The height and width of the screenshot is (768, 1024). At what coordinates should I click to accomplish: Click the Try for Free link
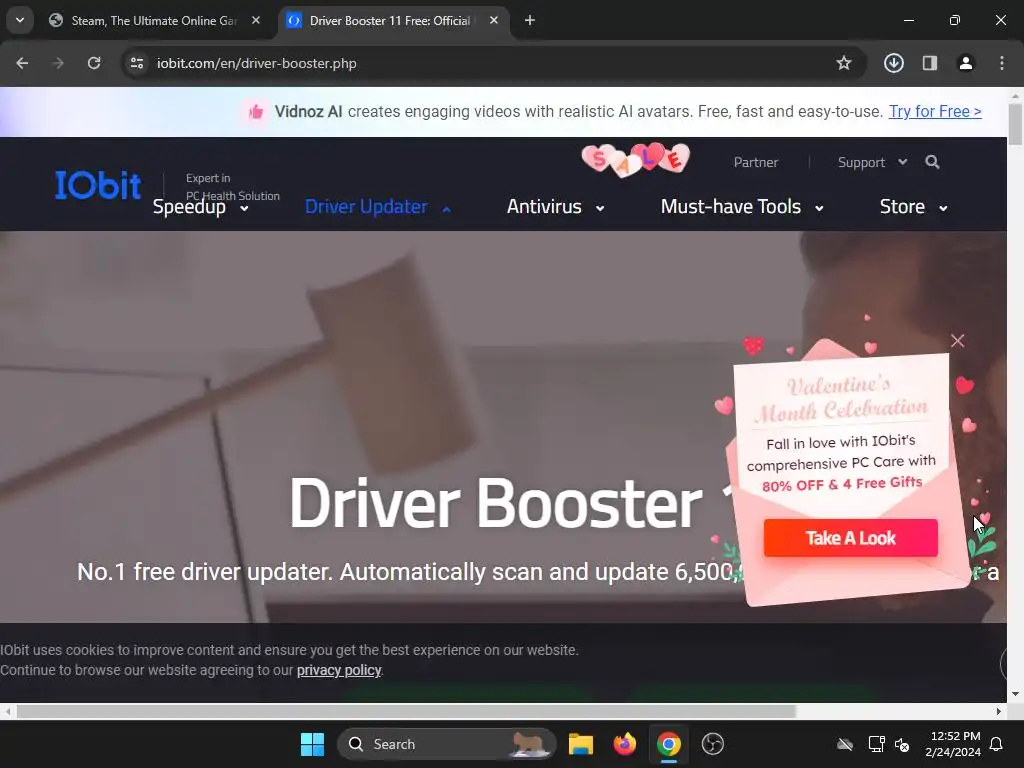click(x=935, y=112)
